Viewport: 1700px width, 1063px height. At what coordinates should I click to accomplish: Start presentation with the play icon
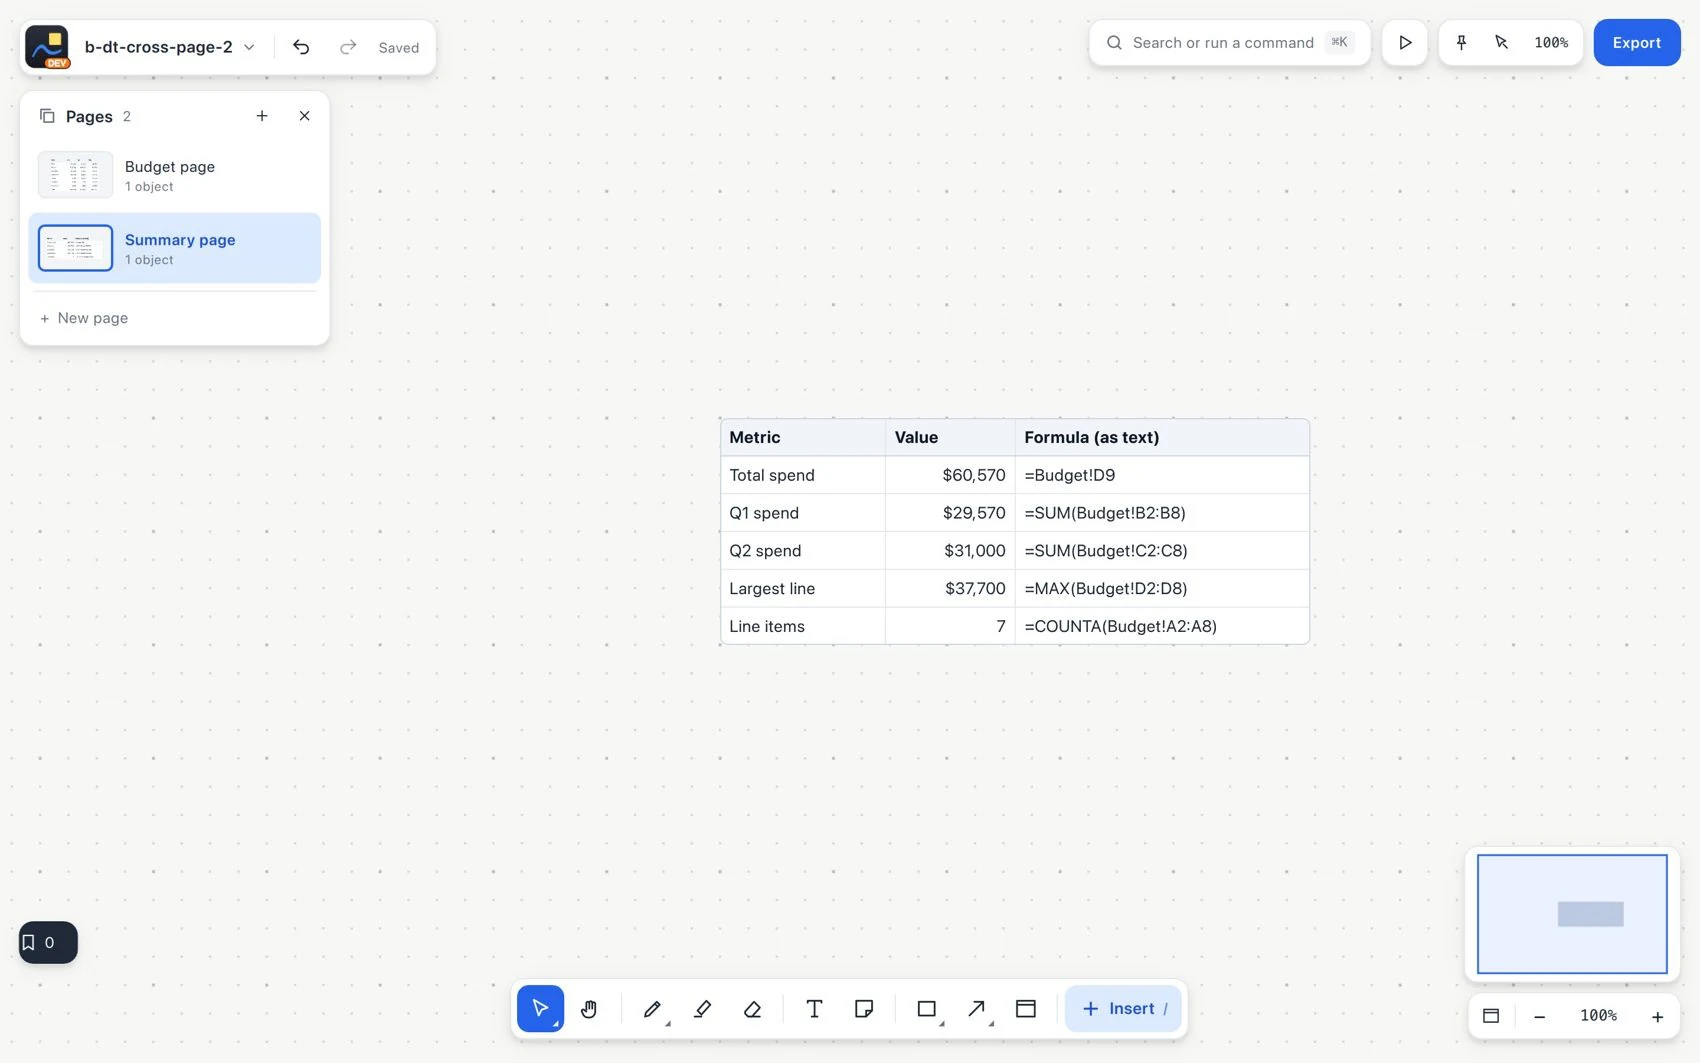1405,42
